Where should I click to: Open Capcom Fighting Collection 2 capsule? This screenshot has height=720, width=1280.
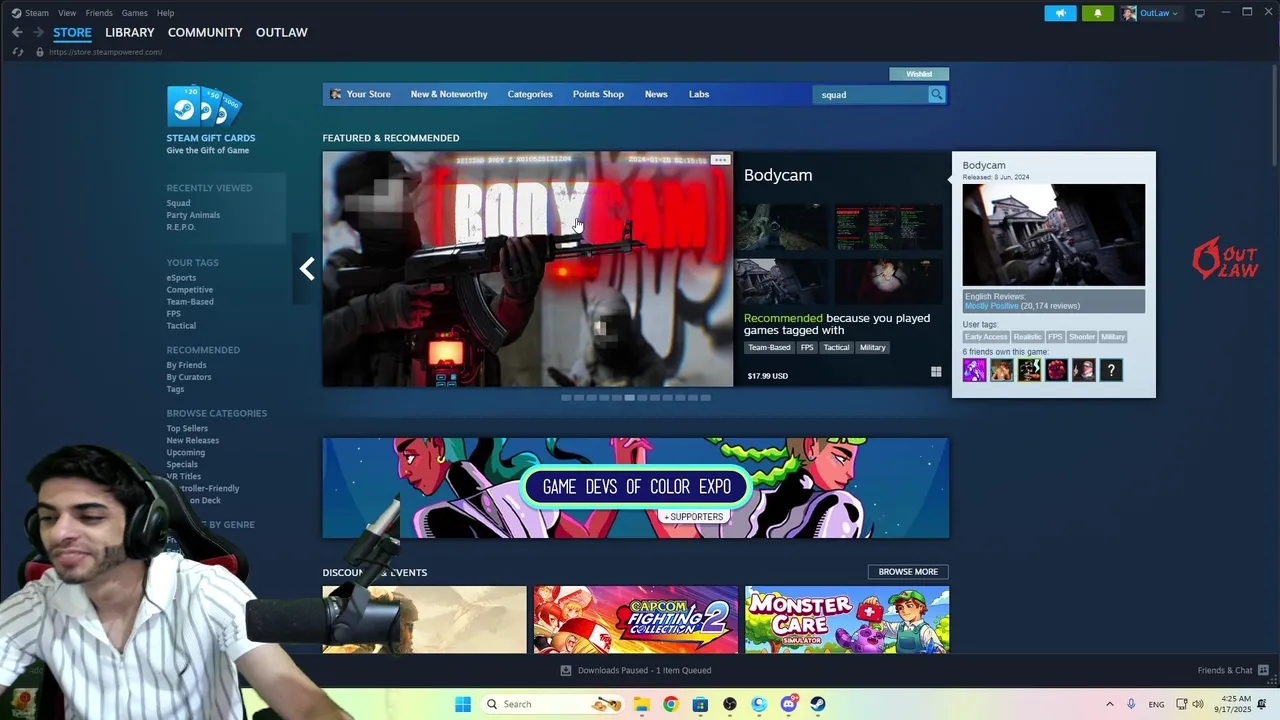pyautogui.click(x=636, y=620)
